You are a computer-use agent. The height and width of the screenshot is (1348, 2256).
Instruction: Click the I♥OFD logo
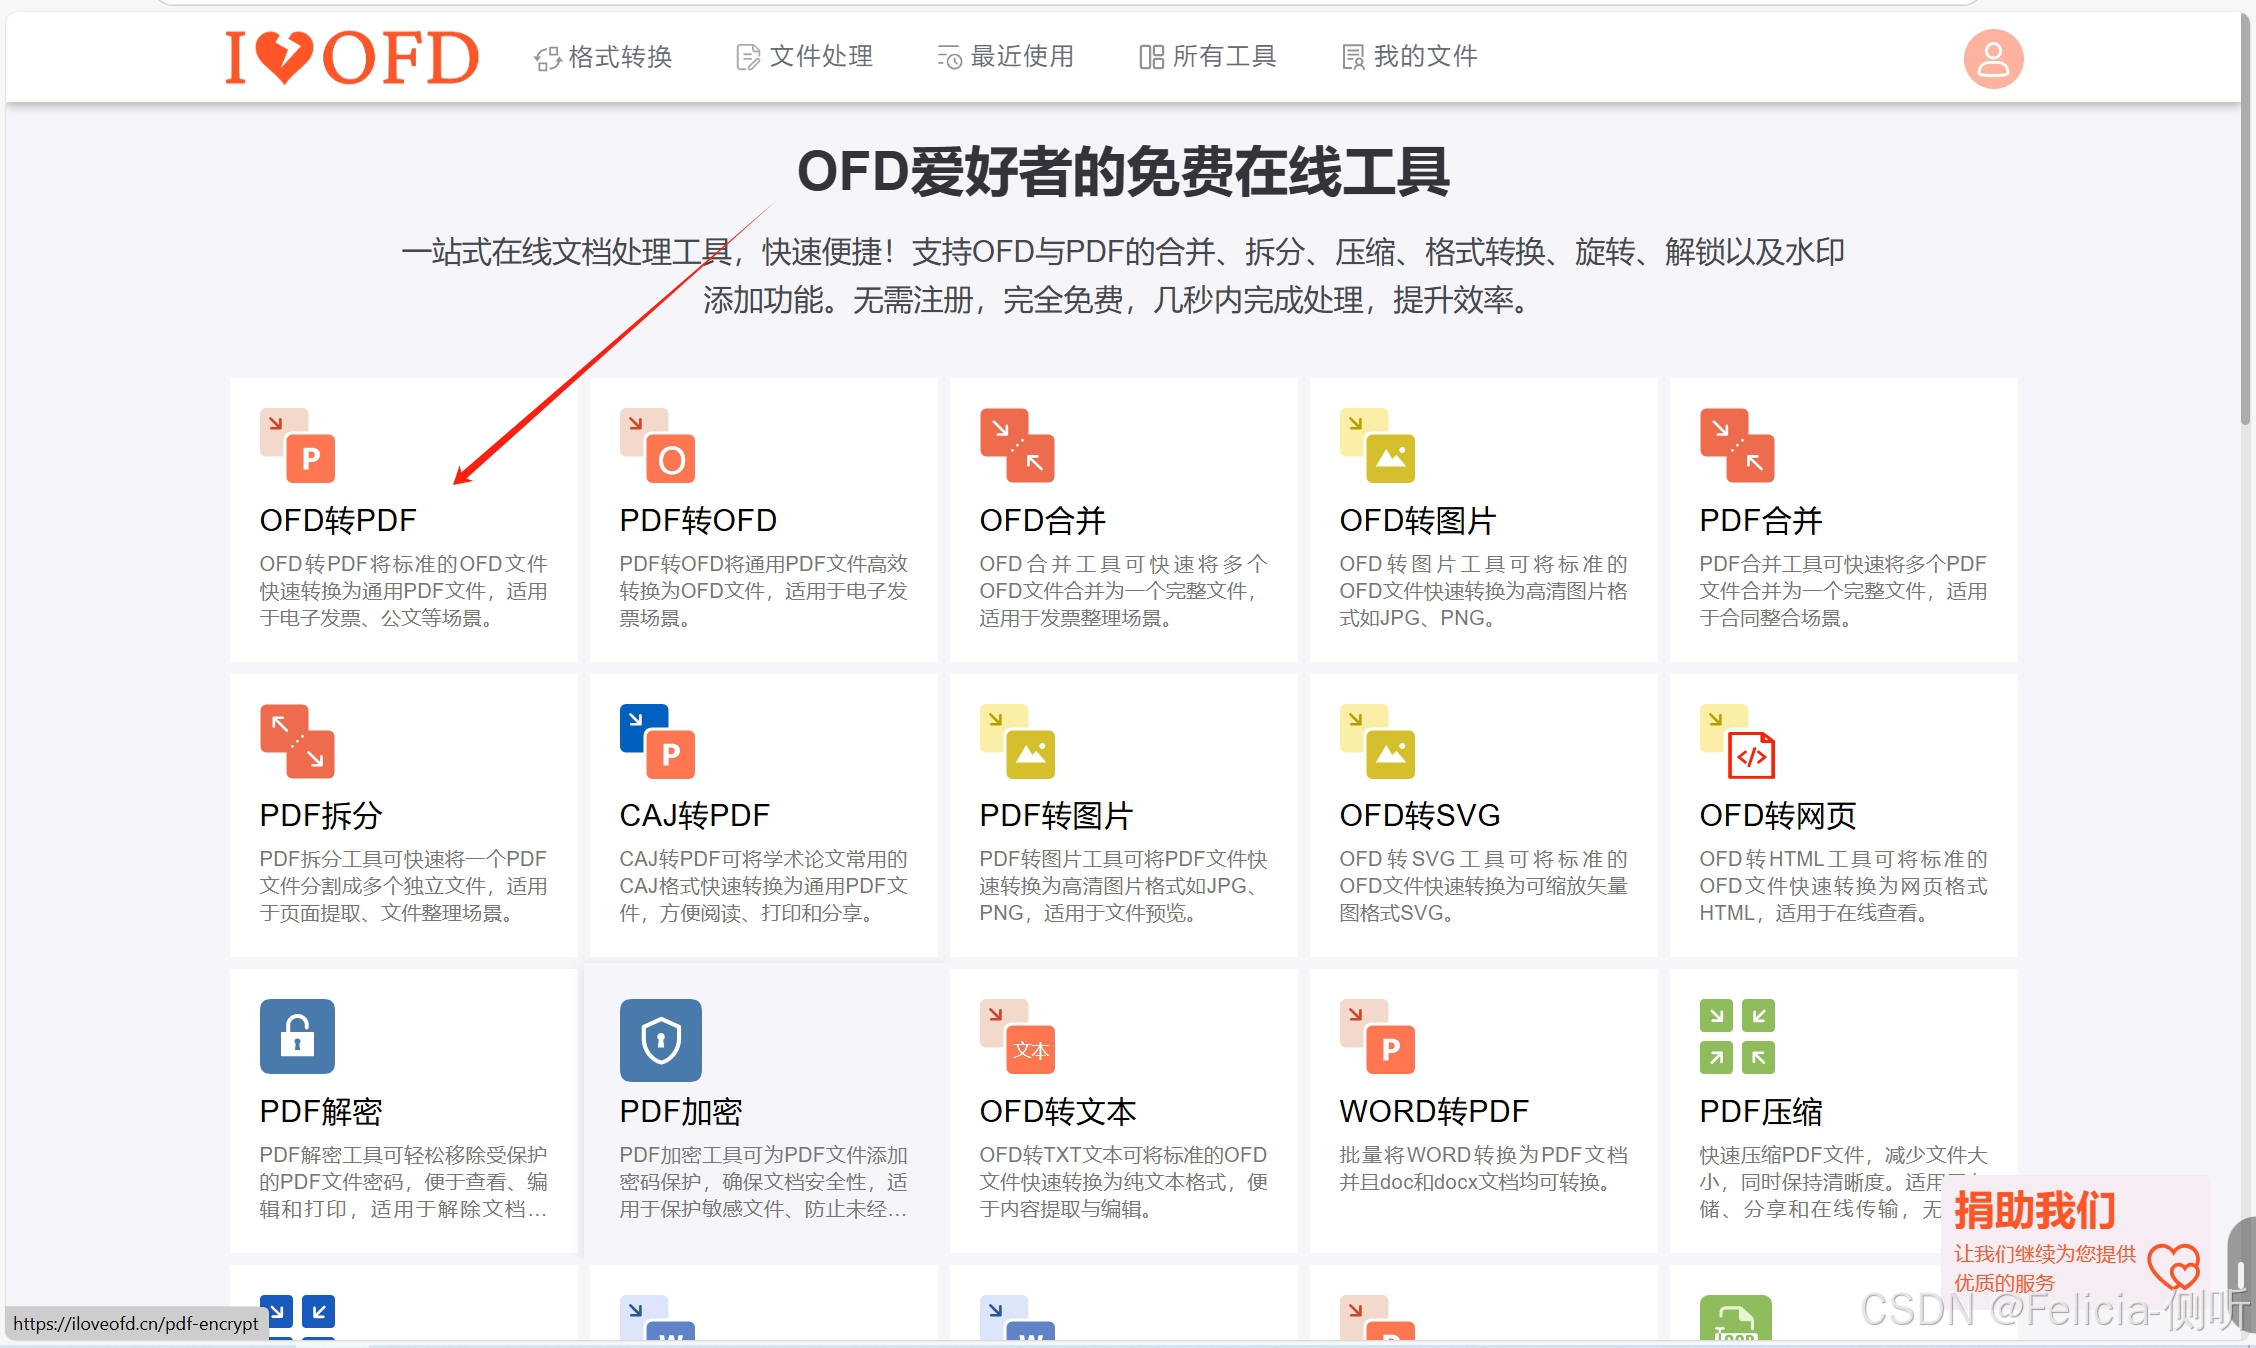point(352,57)
